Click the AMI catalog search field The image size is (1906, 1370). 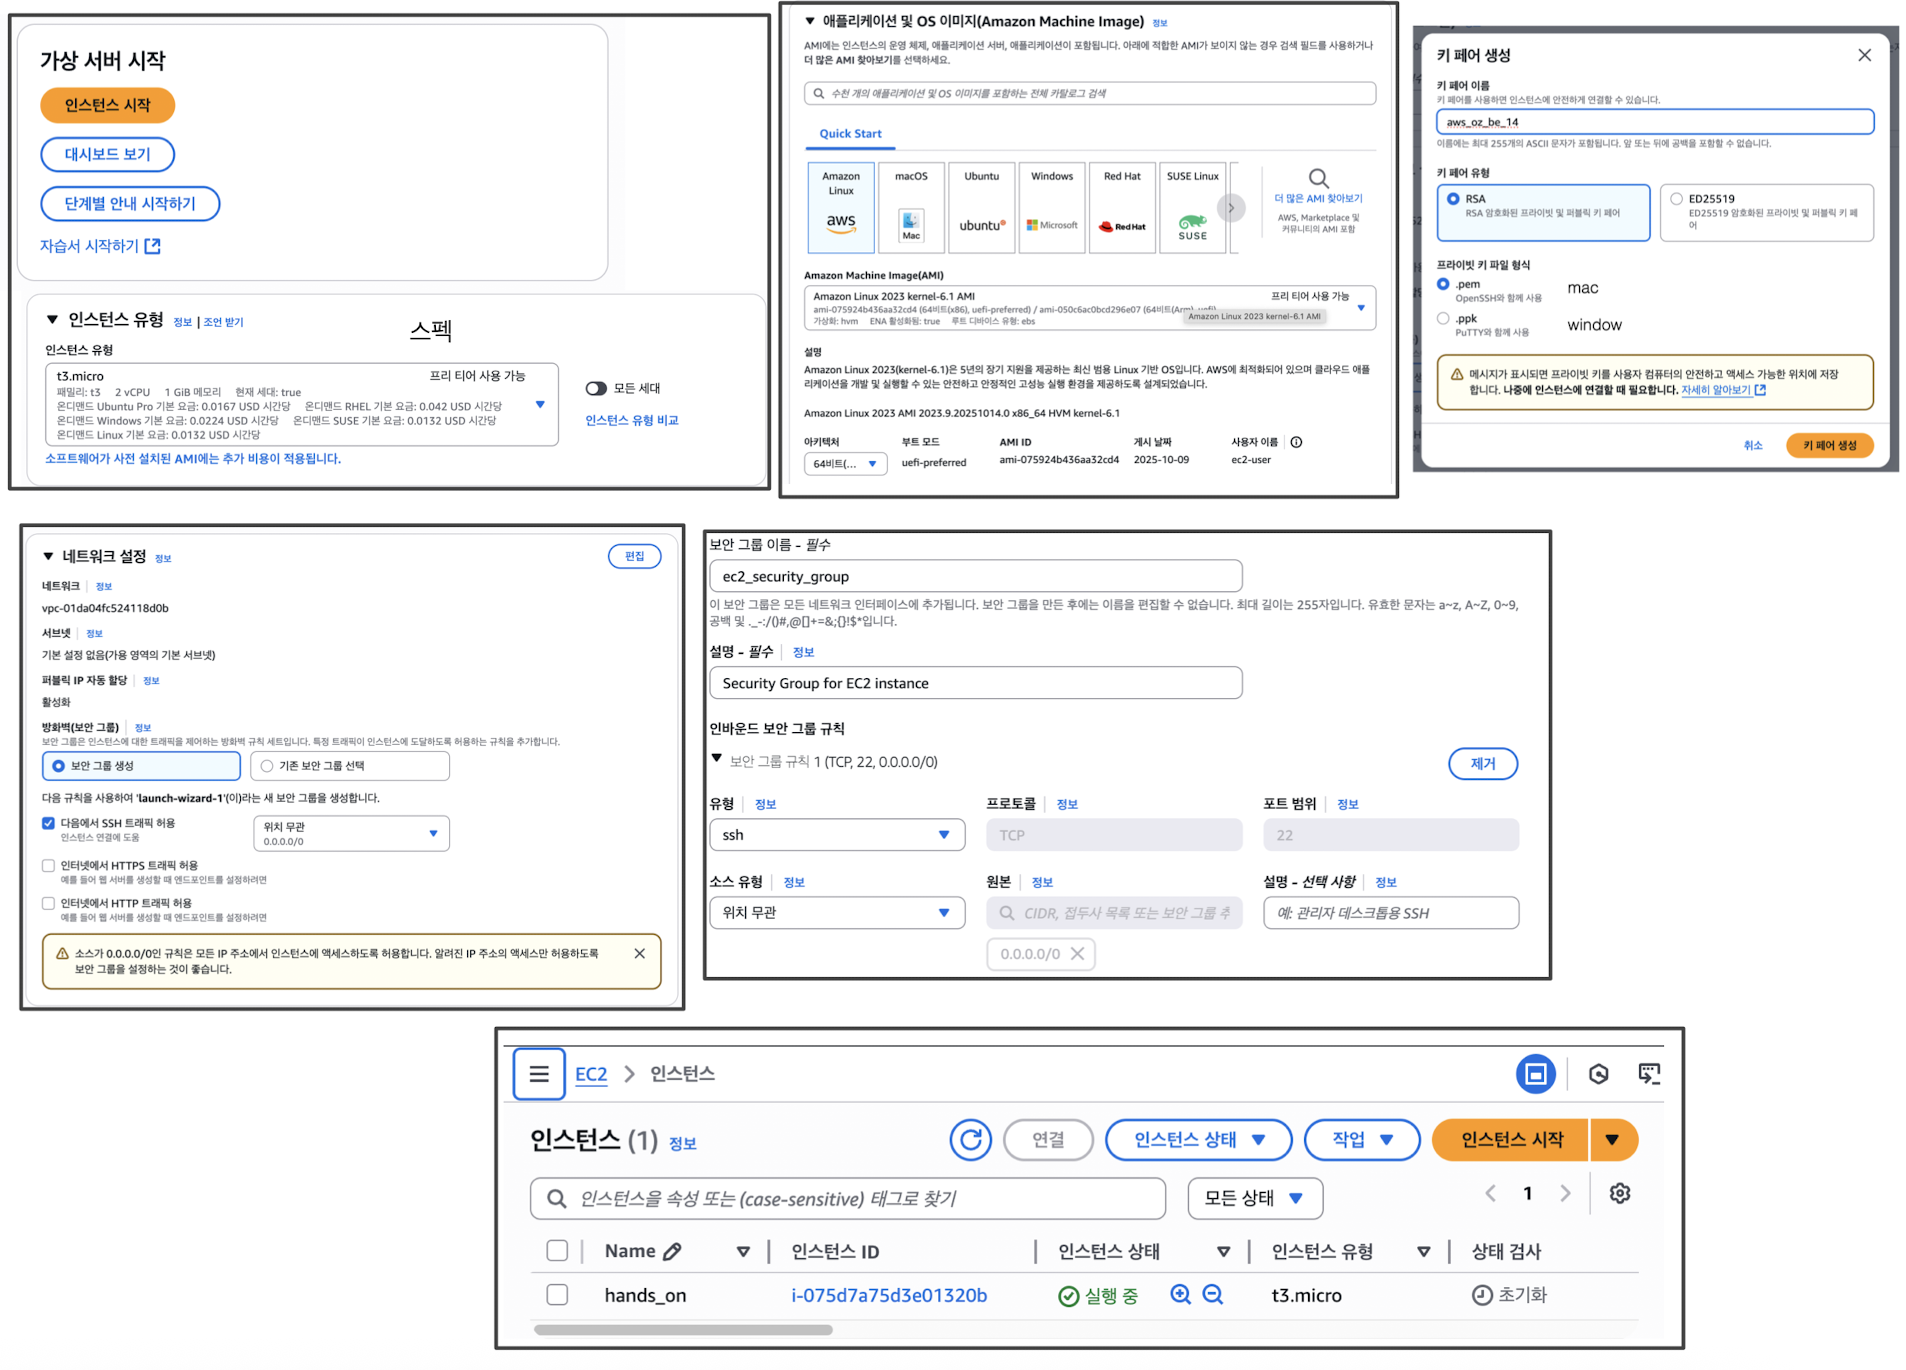tap(1089, 93)
